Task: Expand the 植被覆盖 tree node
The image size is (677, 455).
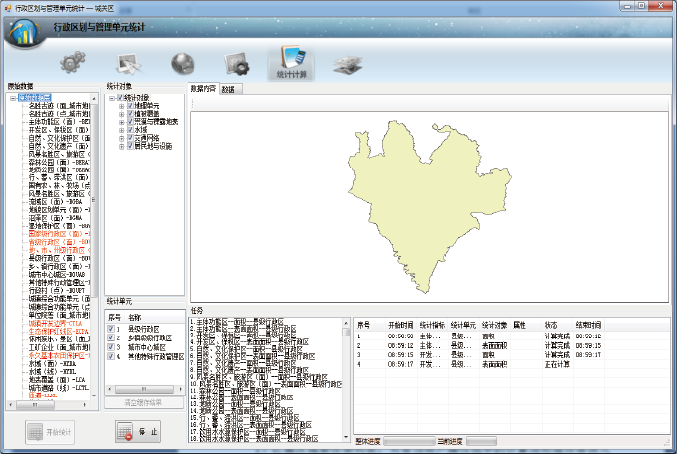Action: click(x=122, y=113)
